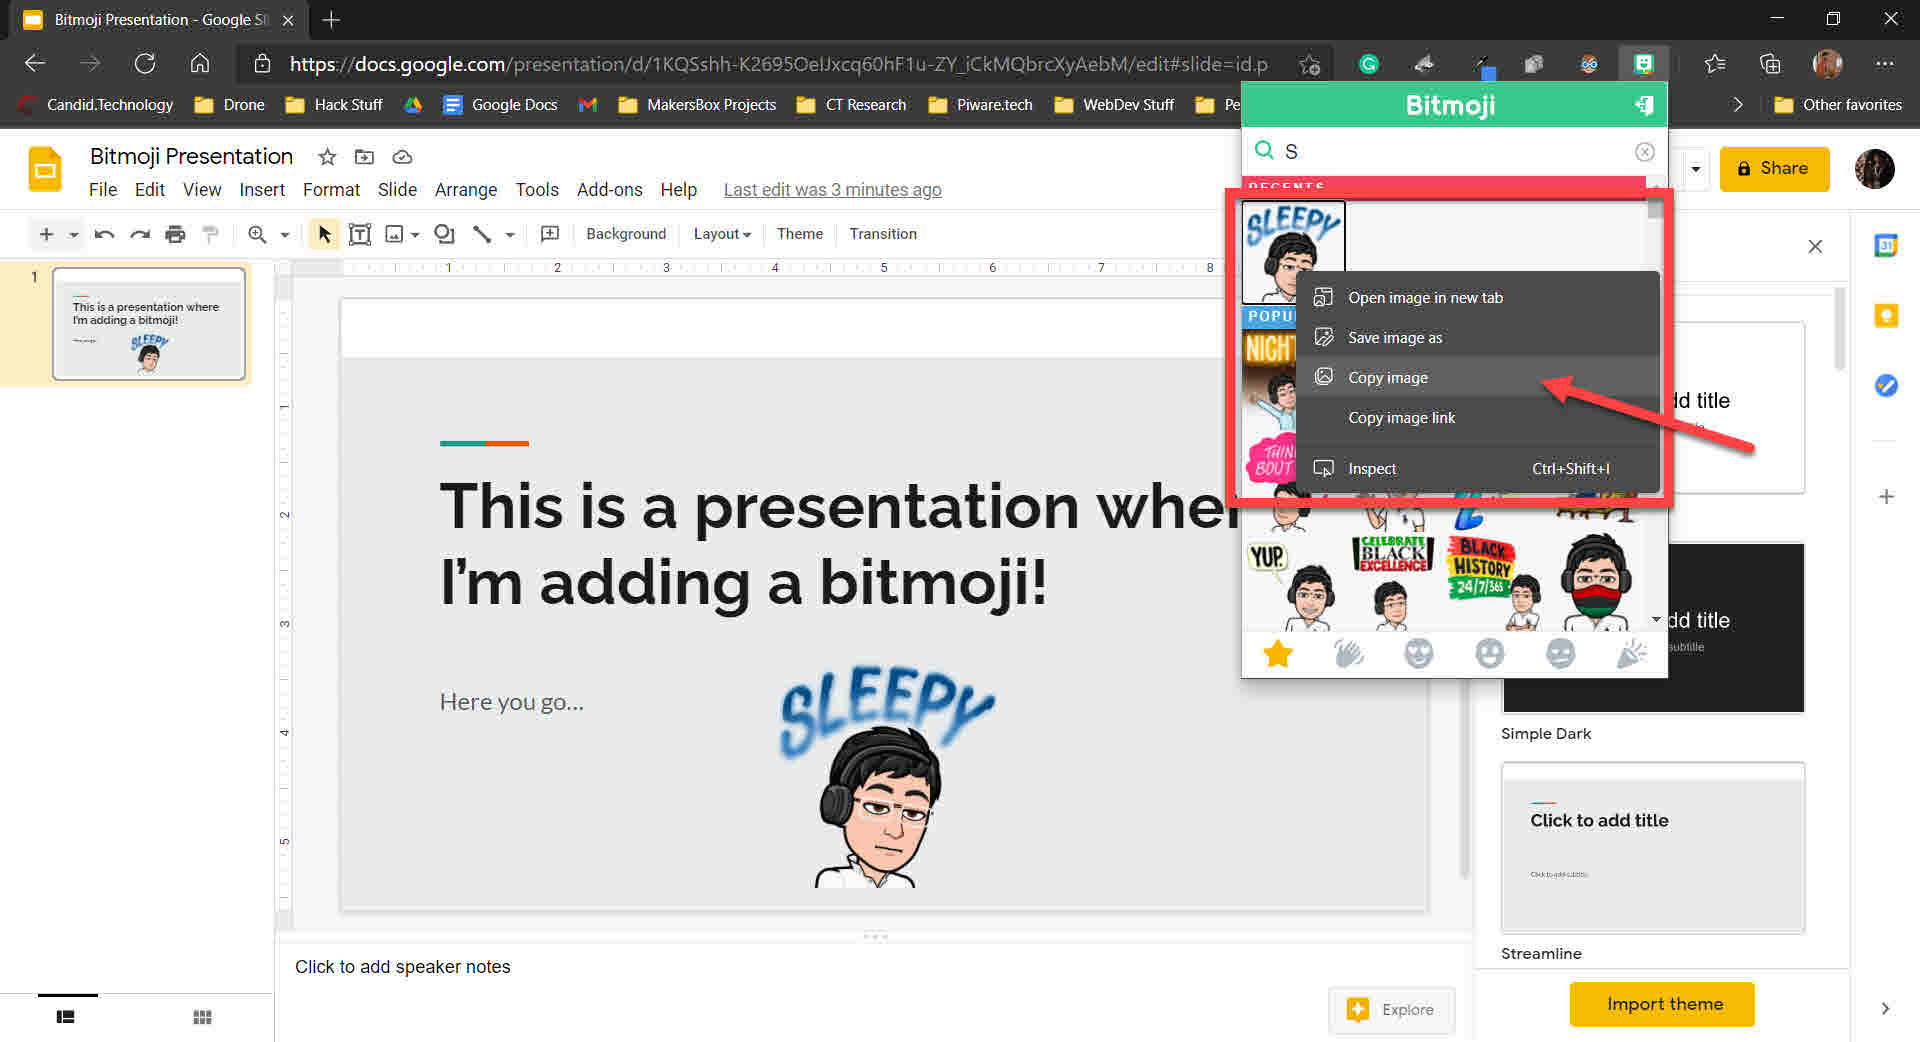Add a comment from toolbar

tap(550, 234)
